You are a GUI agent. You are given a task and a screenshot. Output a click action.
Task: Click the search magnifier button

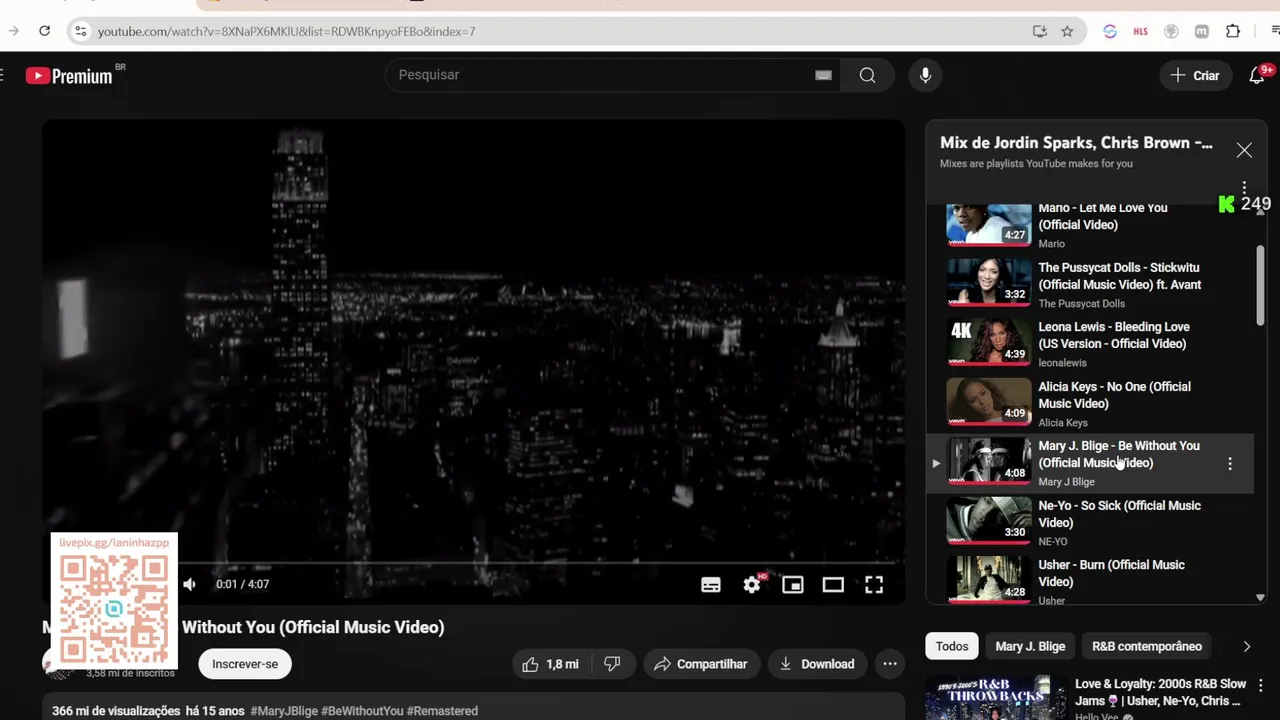tap(867, 75)
